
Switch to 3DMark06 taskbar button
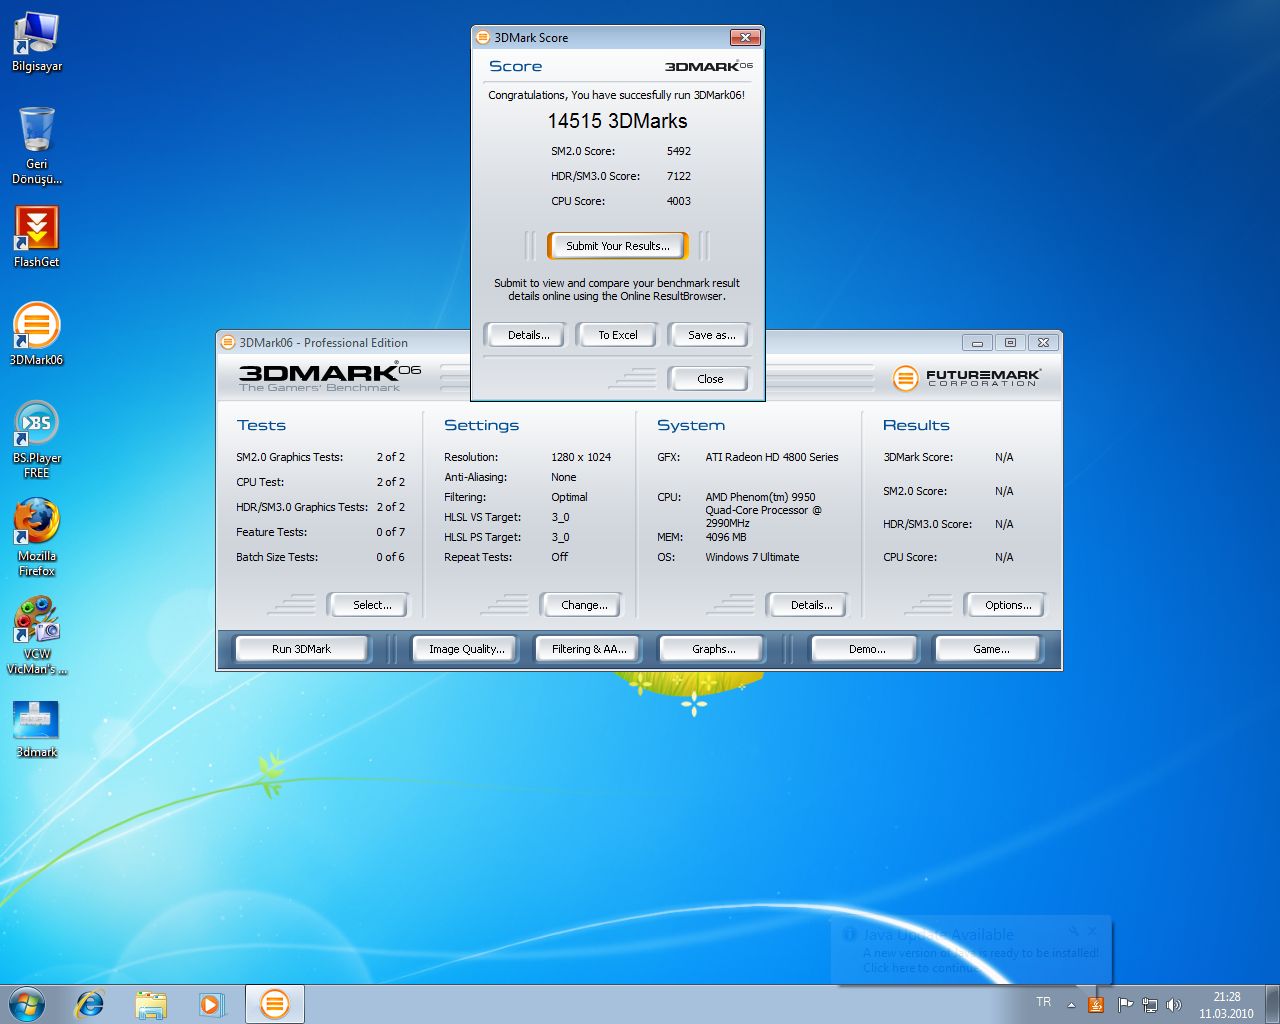tap(274, 1004)
